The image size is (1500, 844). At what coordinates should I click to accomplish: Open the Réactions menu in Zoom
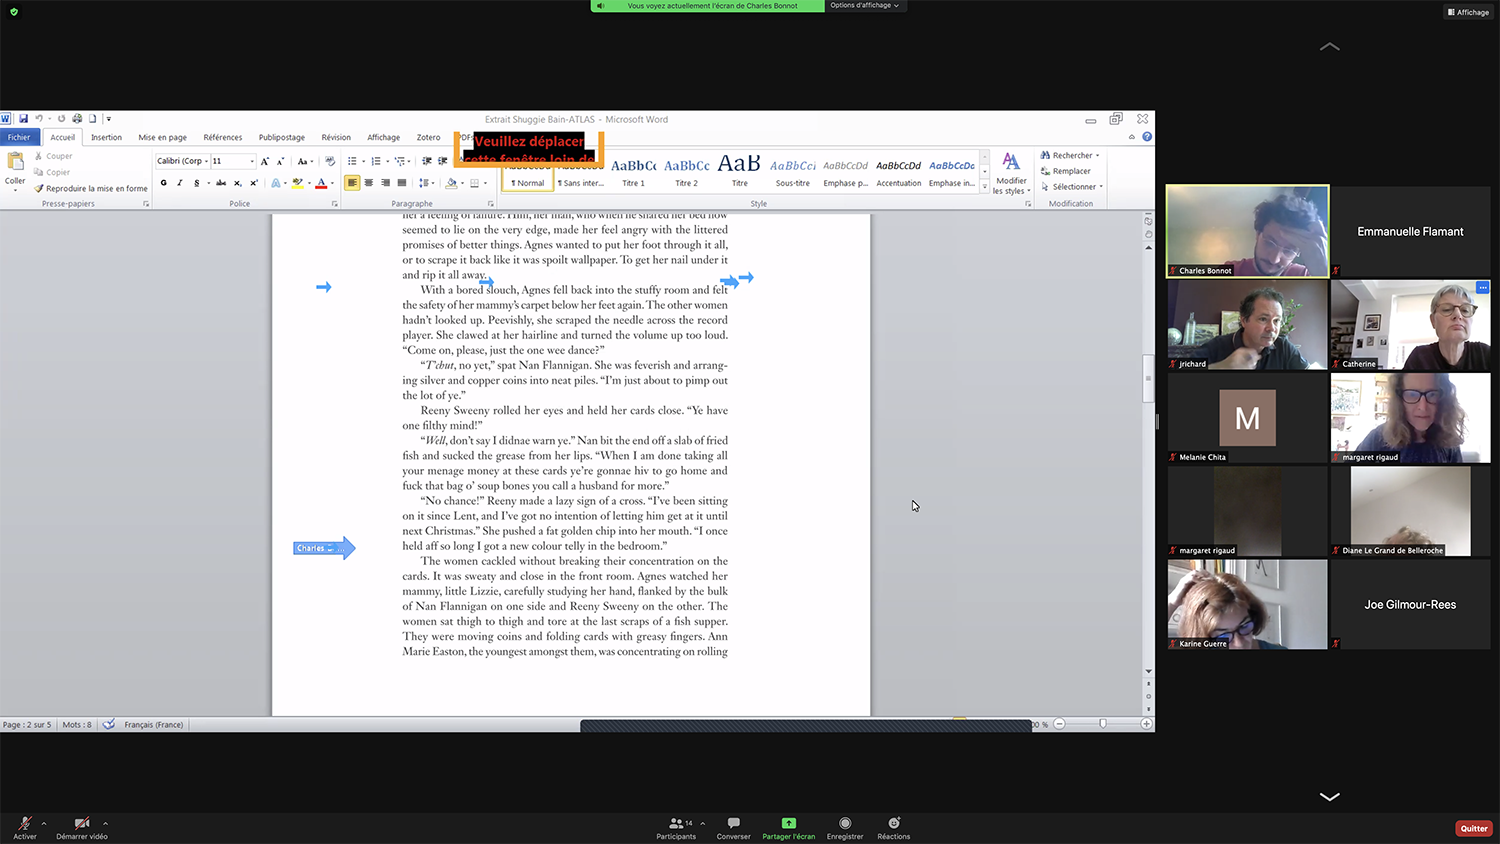[894, 828]
